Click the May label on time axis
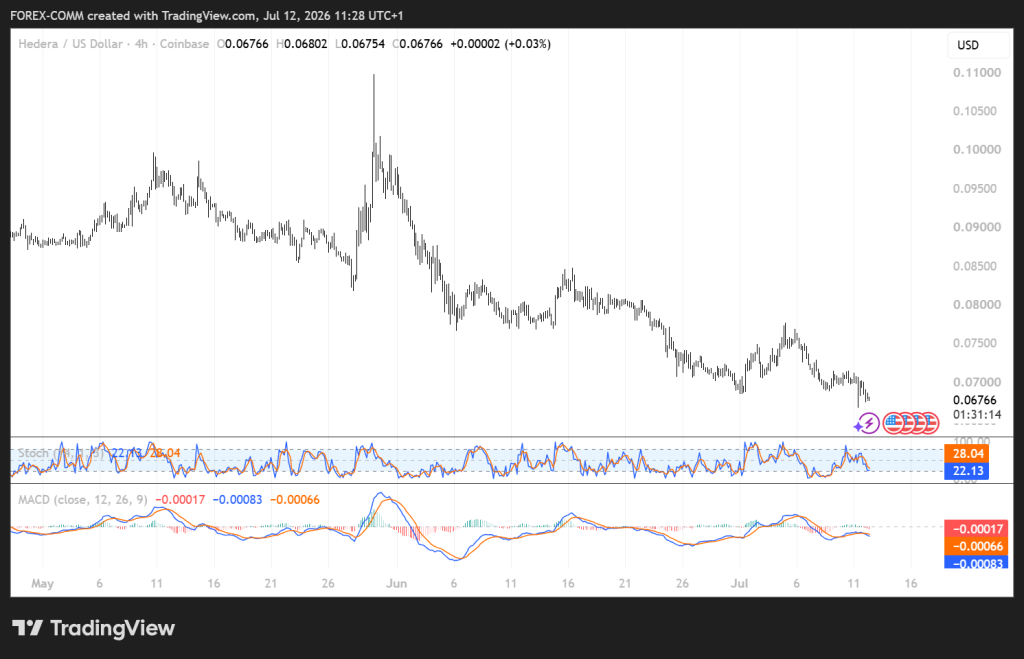The image size is (1024, 659). (42, 583)
